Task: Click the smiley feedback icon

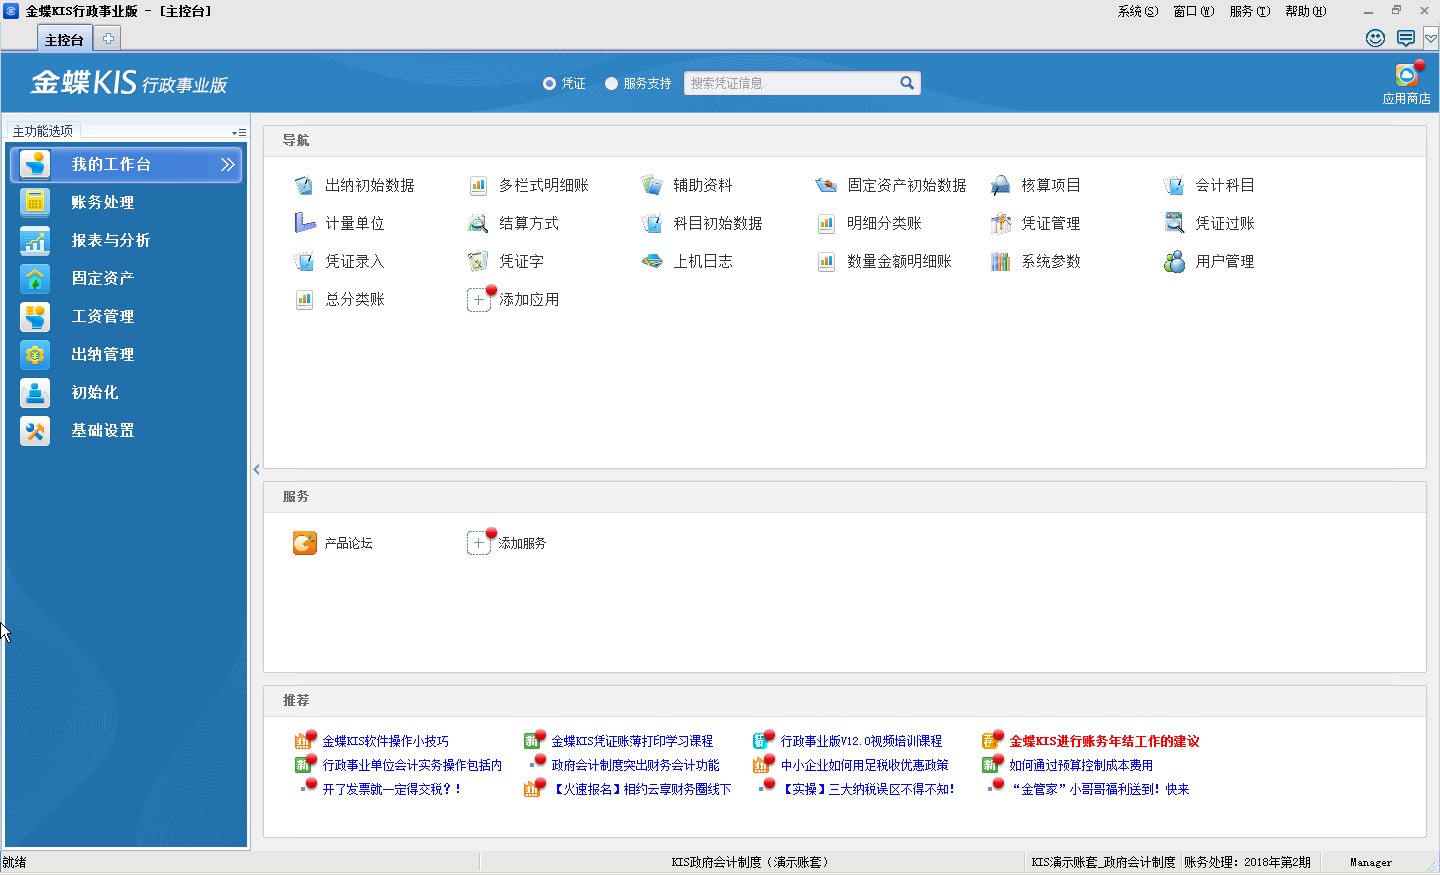Action: (1376, 38)
